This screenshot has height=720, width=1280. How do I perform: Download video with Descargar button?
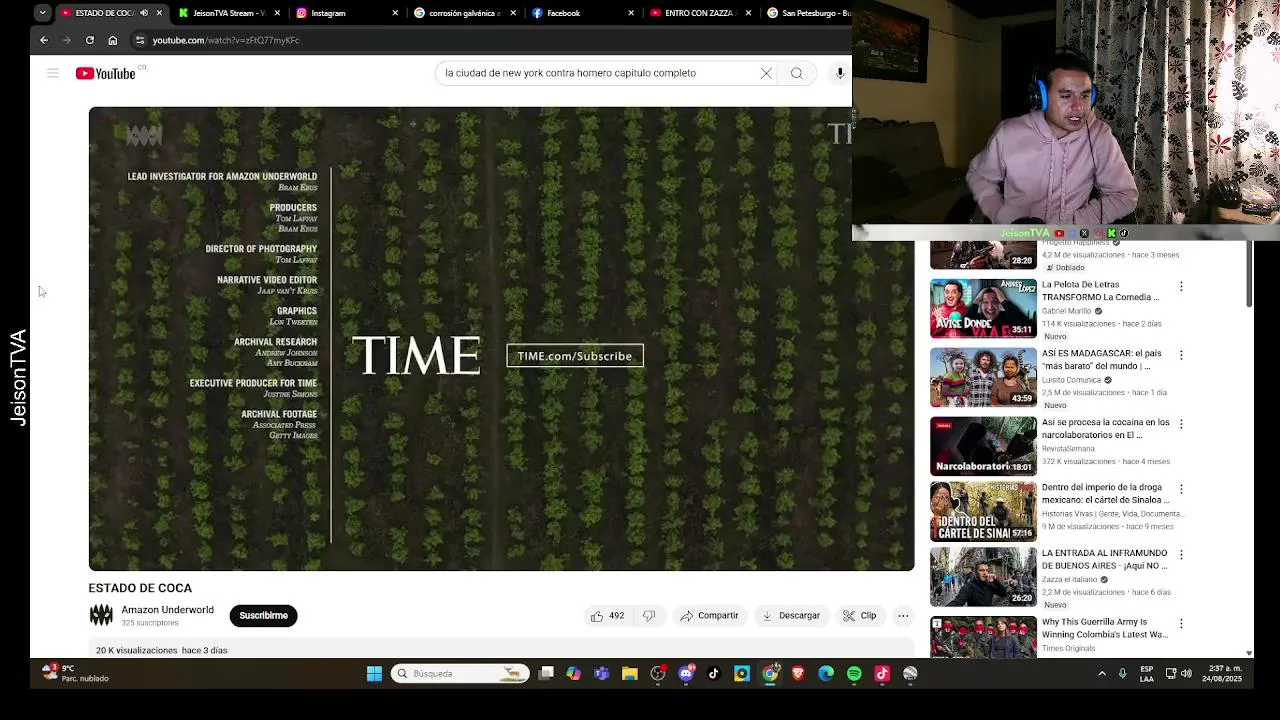[790, 616]
